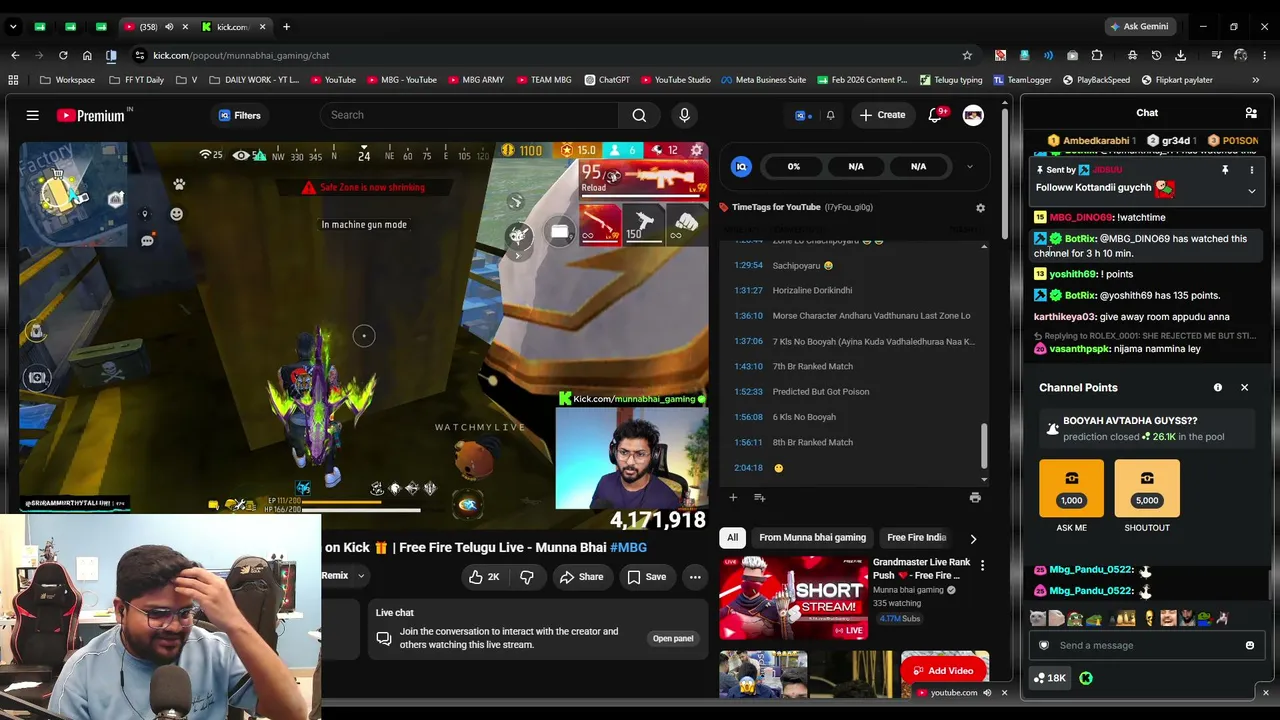1280x720 pixels.
Task: Print the timetags list
Action: pos(975,497)
